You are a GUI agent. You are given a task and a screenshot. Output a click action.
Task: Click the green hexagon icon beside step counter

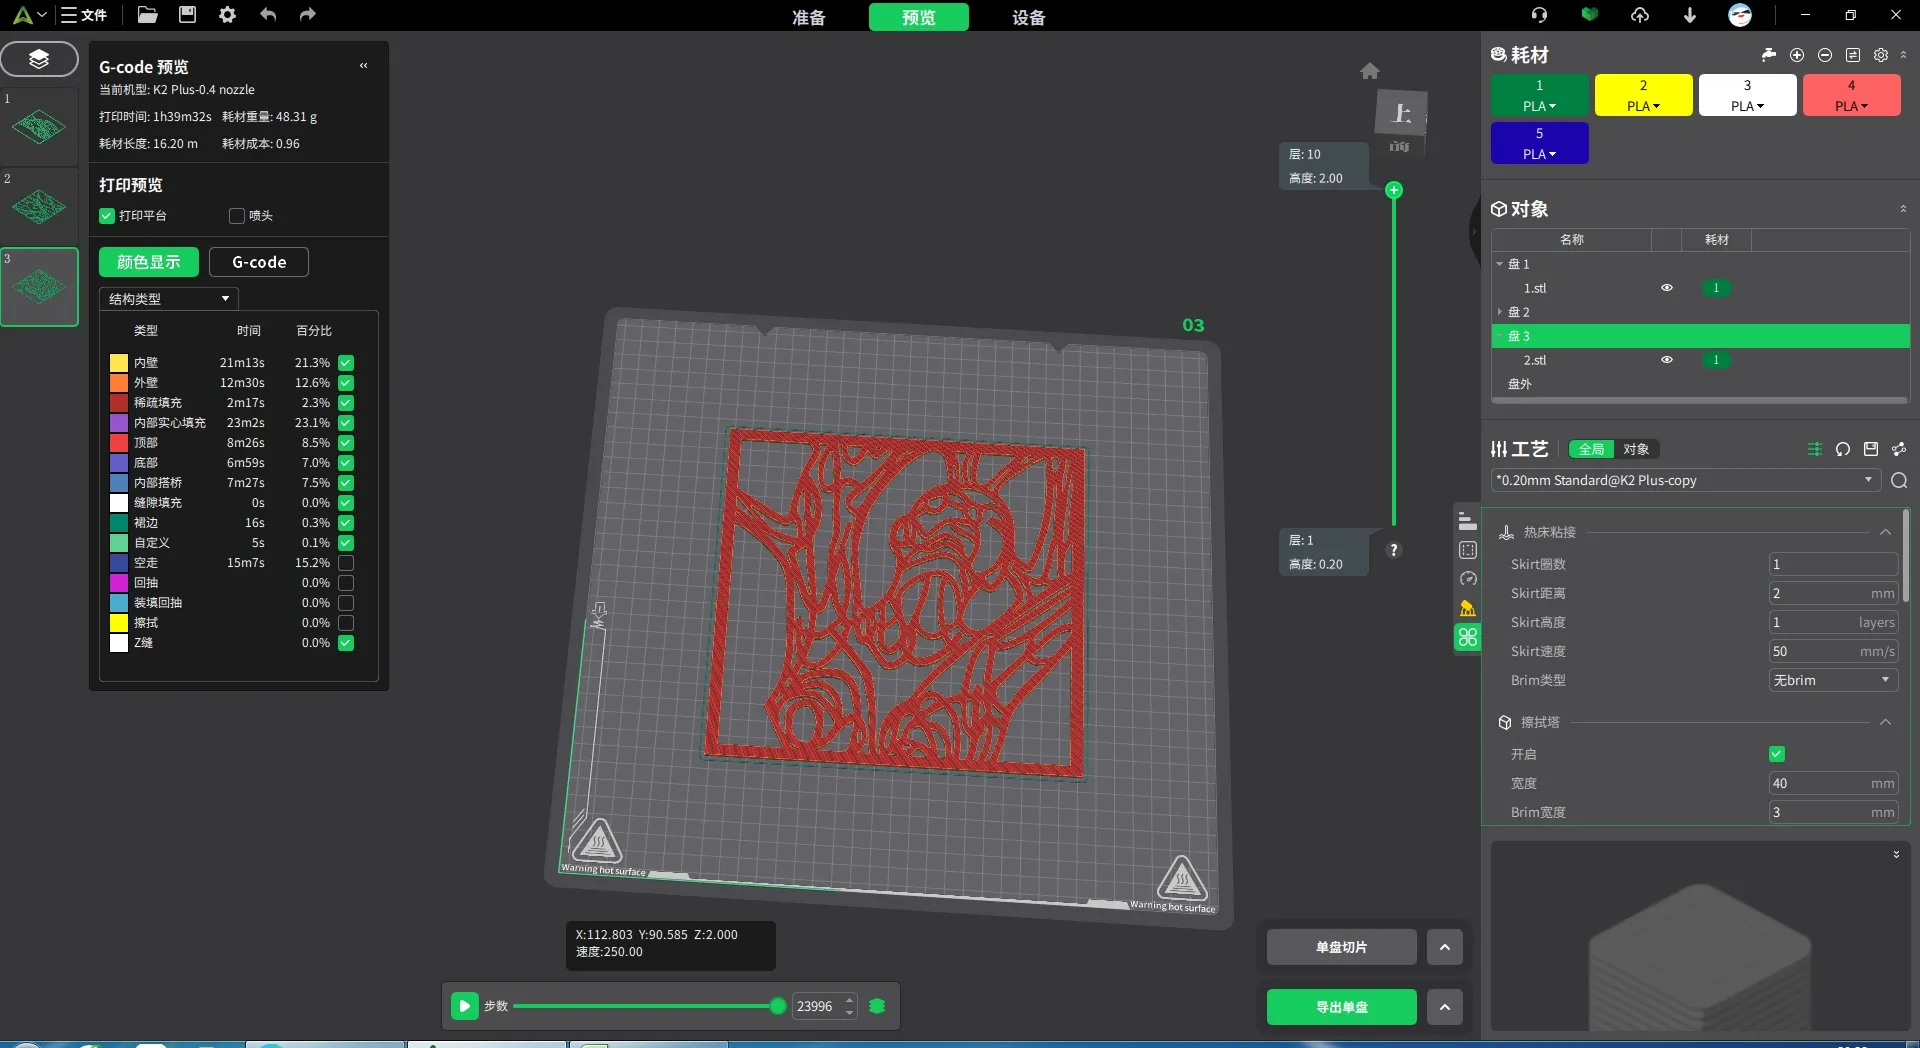click(878, 1006)
